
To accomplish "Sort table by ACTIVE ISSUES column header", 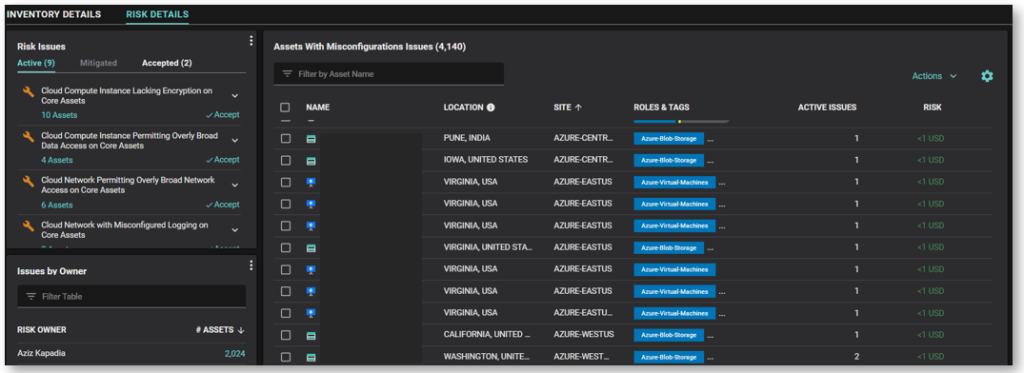I will point(827,107).
